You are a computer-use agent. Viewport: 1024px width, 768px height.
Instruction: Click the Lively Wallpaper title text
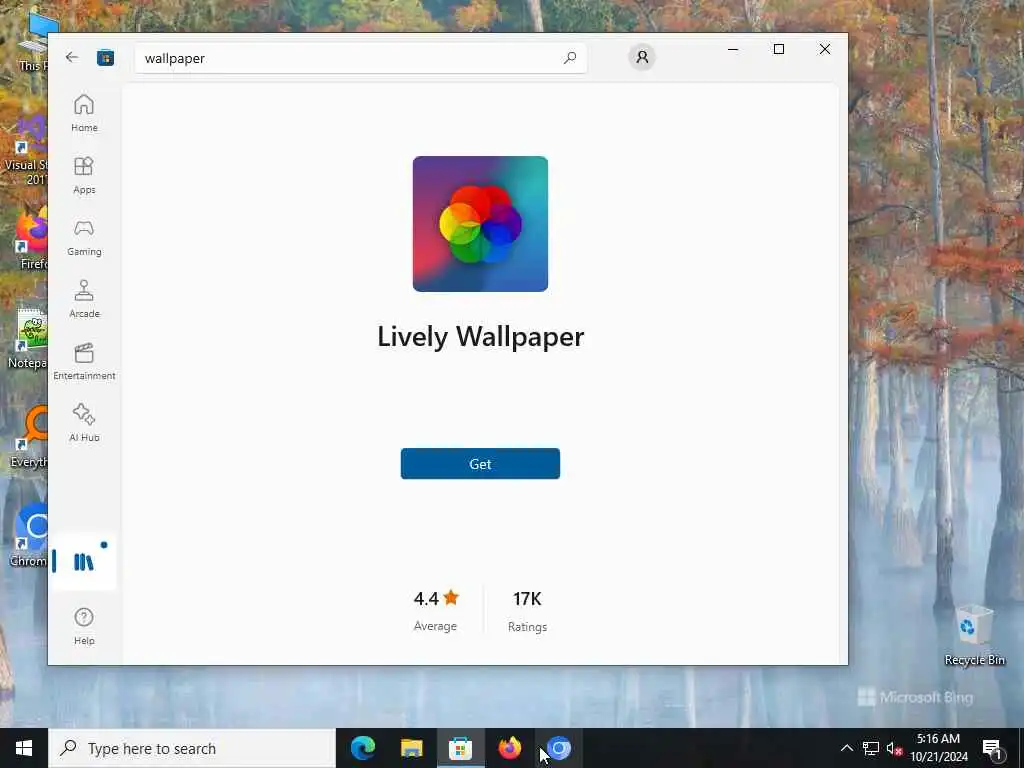(481, 337)
